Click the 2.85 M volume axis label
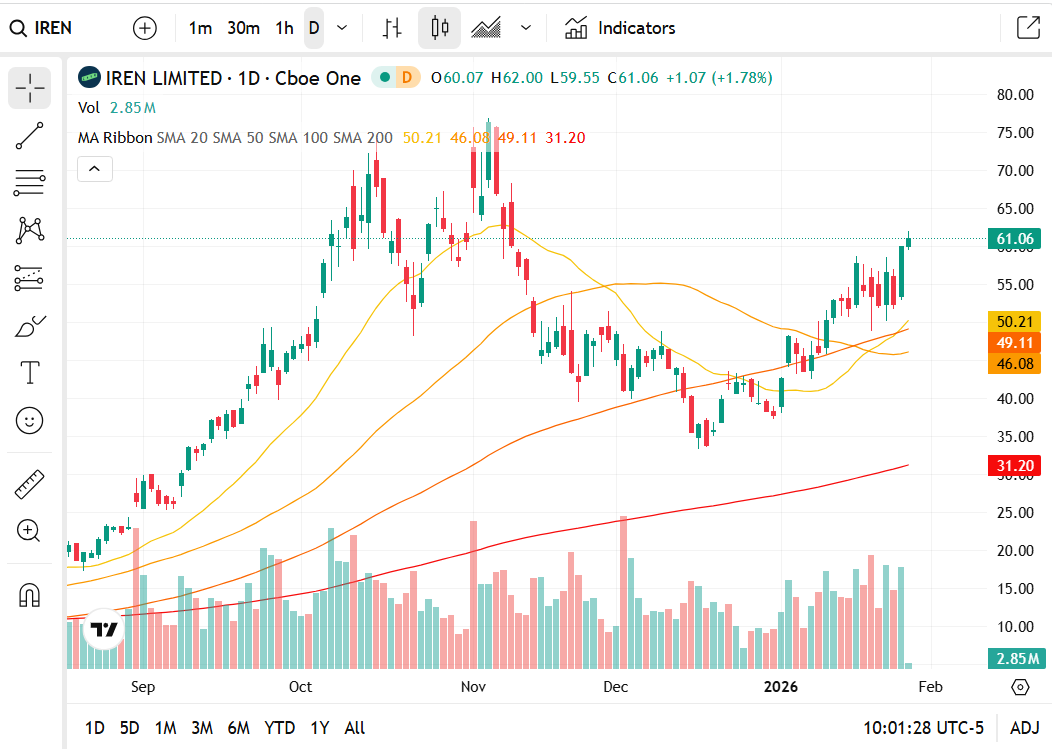 (x=1017, y=659)
